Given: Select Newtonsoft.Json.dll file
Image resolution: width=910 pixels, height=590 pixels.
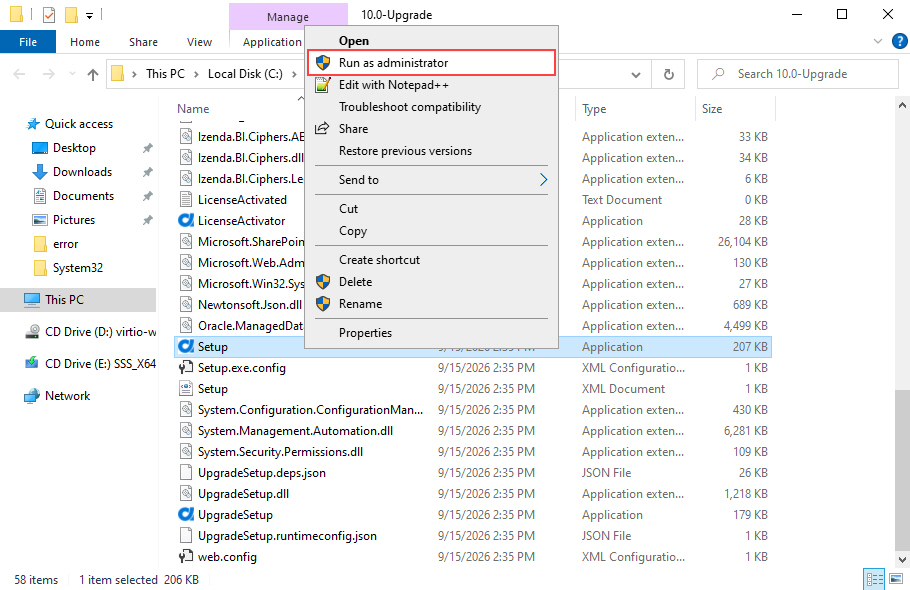Looking at the screenshot, I should click(x=250, y=305).
